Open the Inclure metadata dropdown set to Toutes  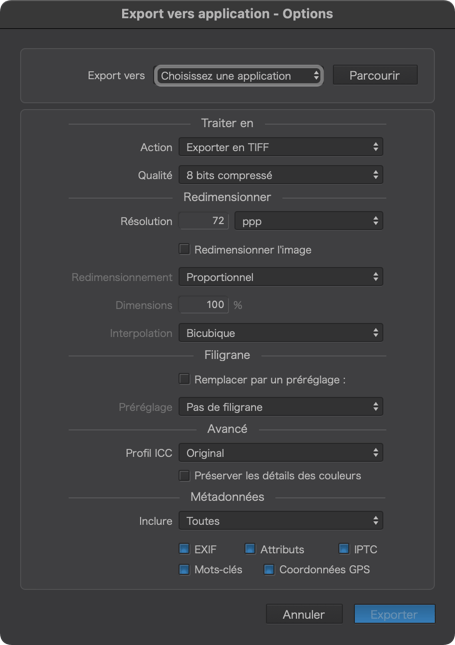tap(281, 521)
